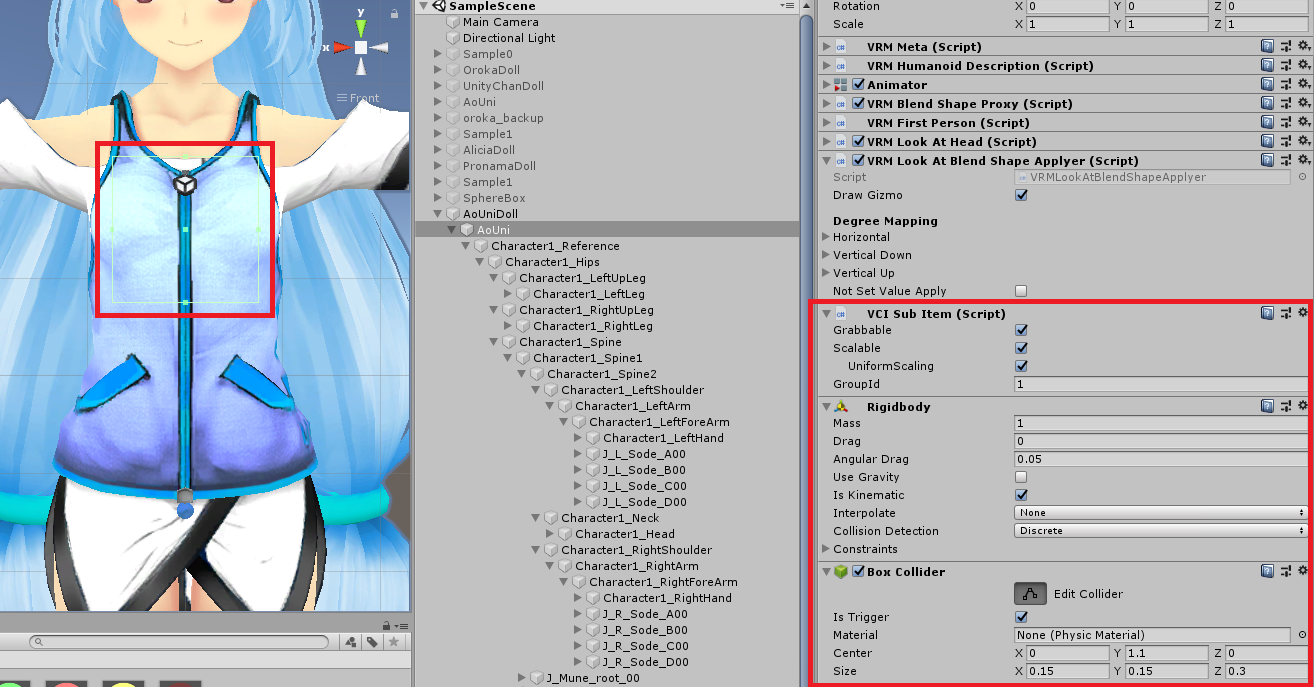Open saved search favorites star in Project panel

[393, 642]
